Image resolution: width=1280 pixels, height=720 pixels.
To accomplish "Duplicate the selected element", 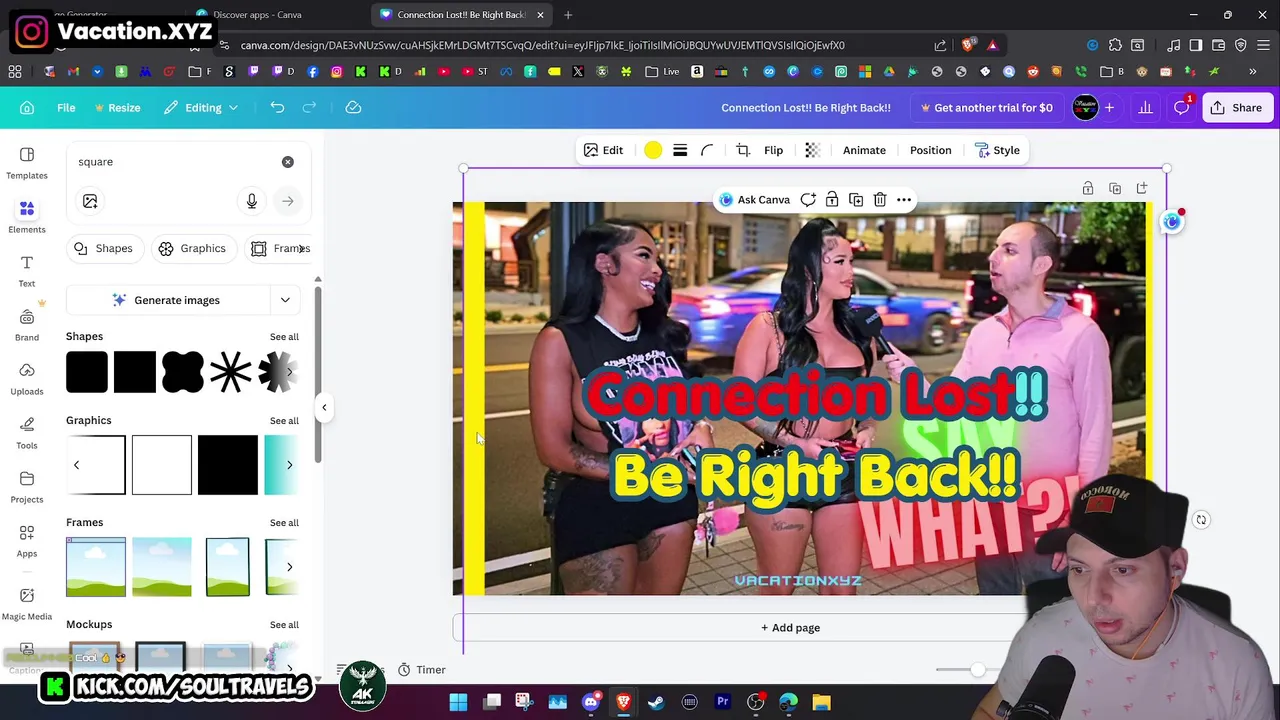I will coord(856,200).
